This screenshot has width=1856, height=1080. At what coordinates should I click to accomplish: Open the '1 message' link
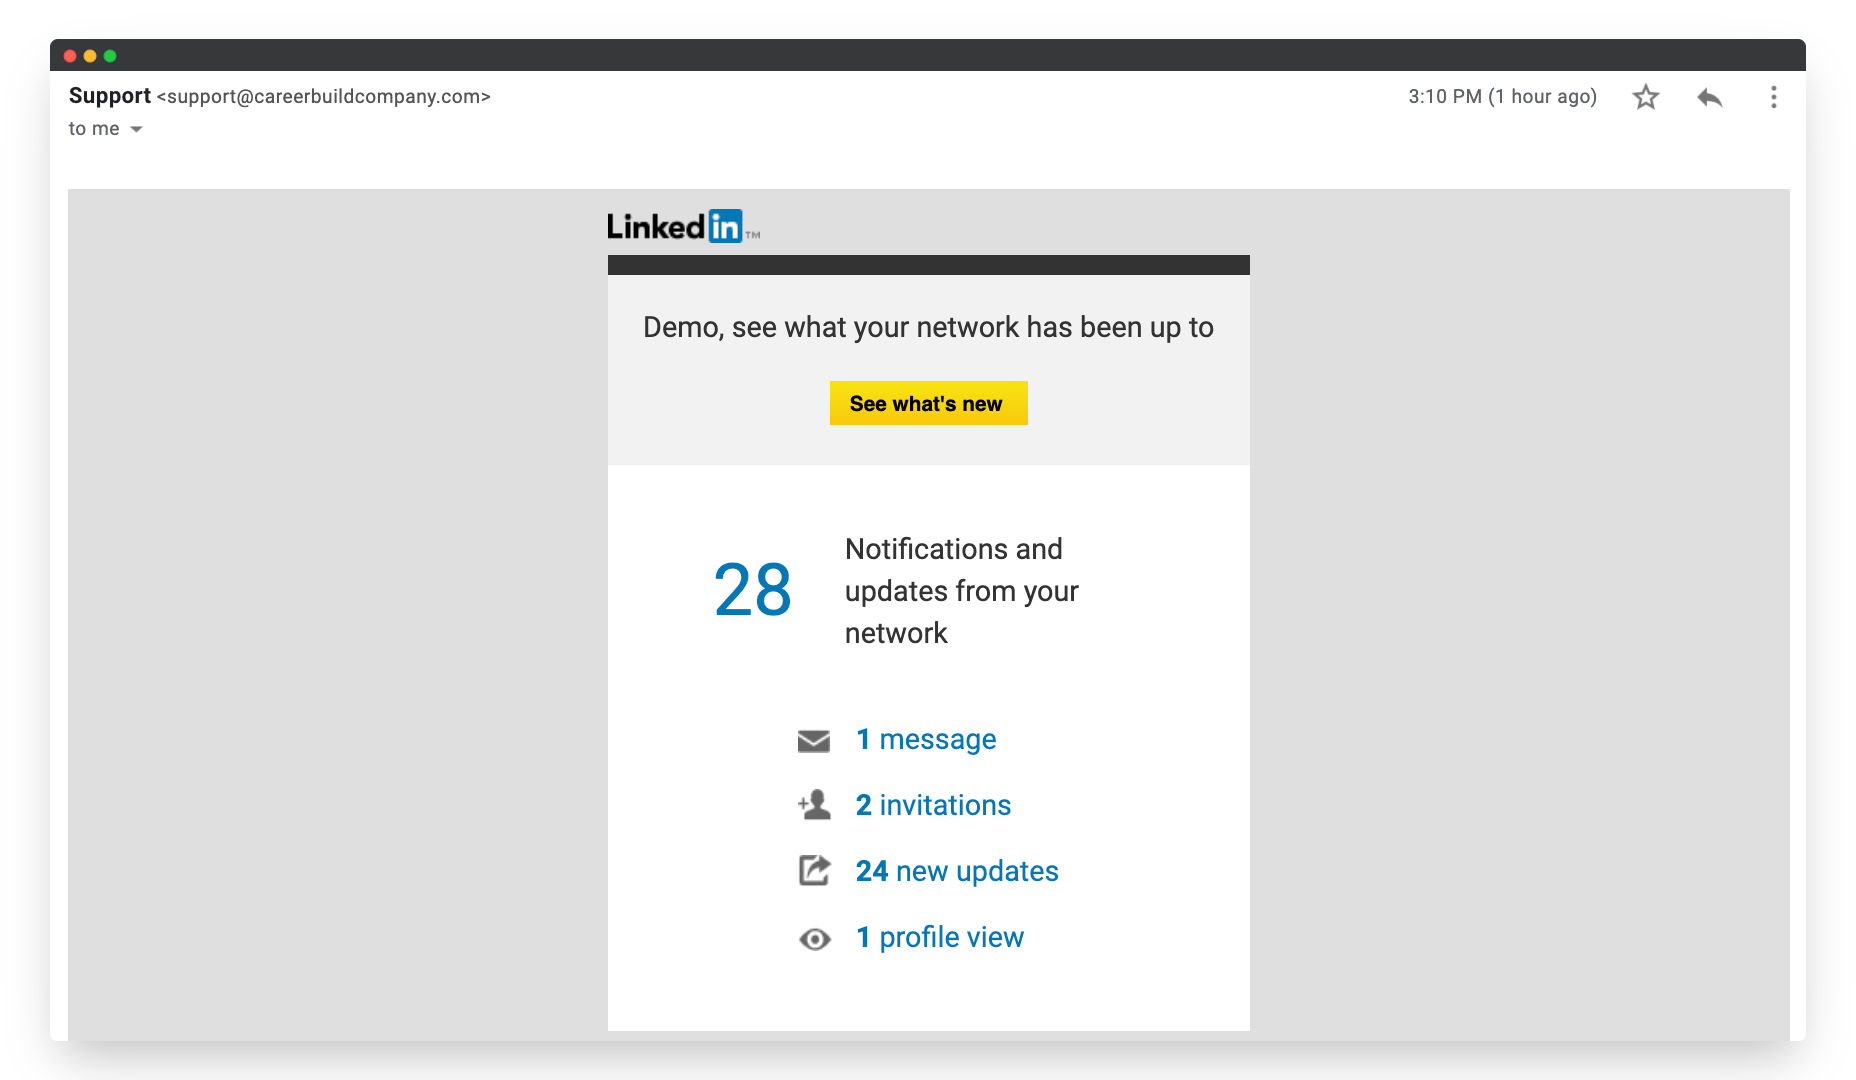click(925, 740)
